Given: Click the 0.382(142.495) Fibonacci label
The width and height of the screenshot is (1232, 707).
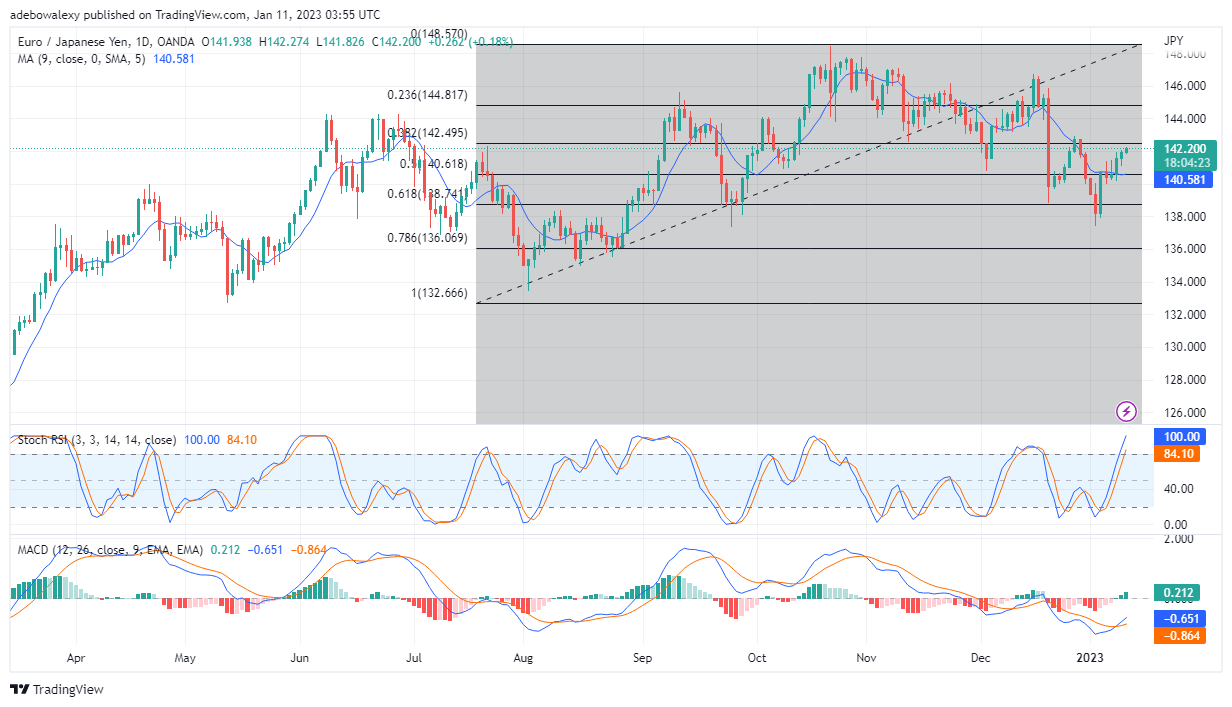Looking at the screenshot, I should click(428, 133).
